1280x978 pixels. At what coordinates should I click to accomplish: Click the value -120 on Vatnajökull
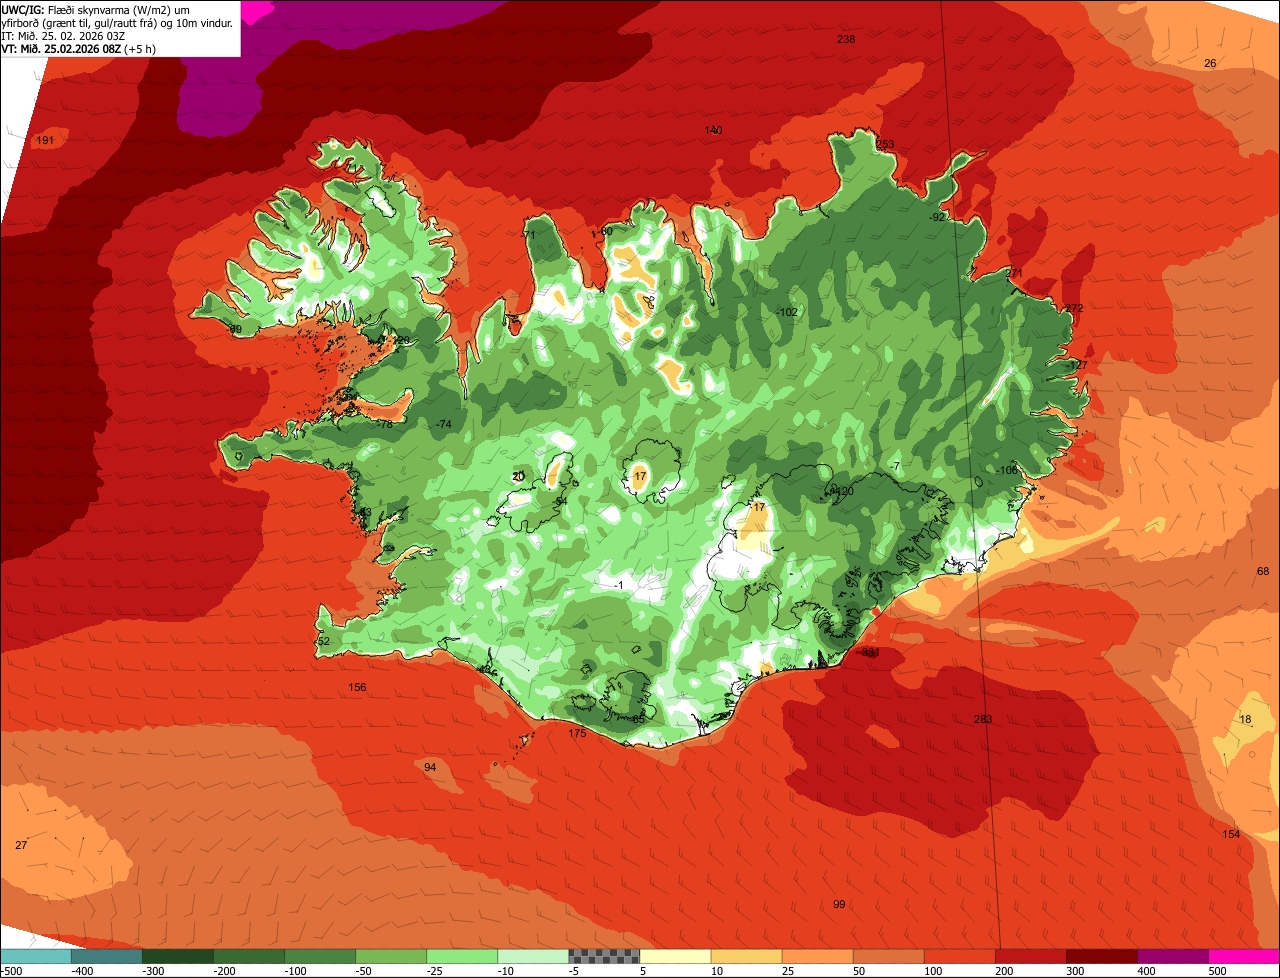point(842,491)
